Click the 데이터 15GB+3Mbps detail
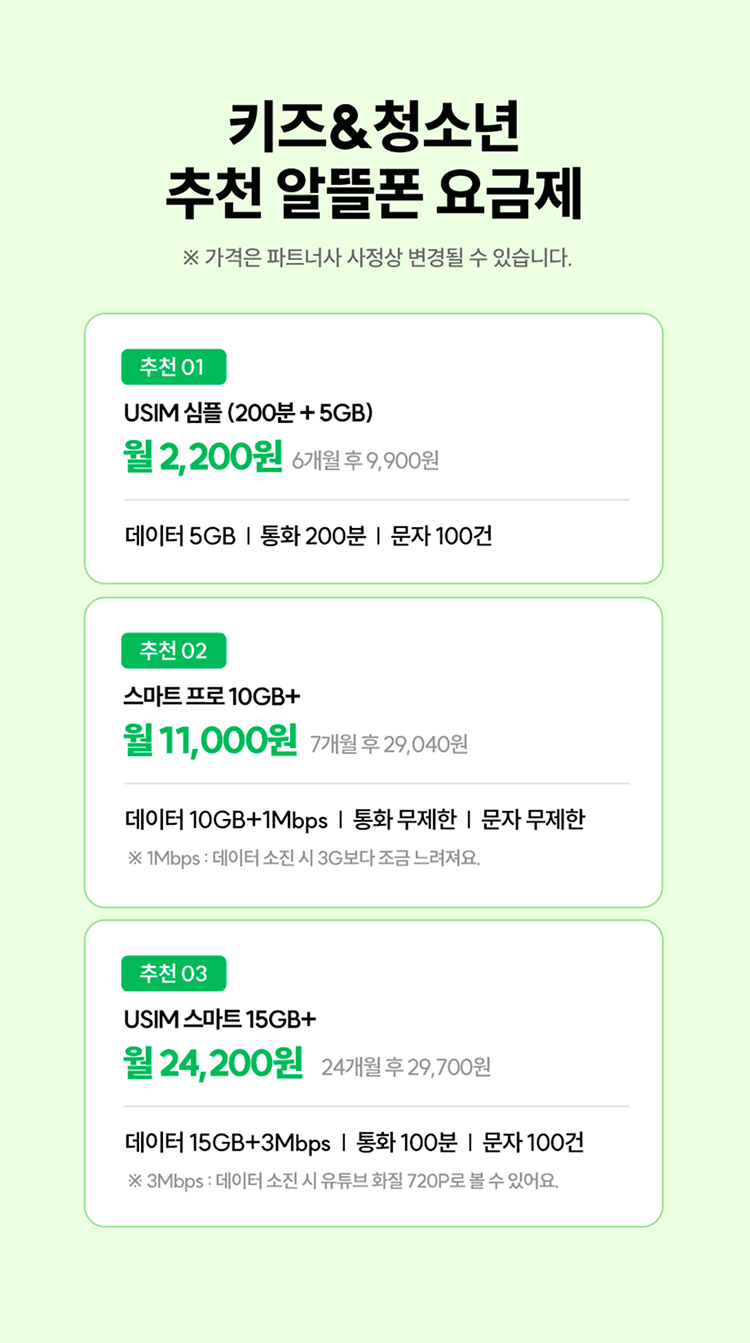Viewport: 750px width, 1343px height. (228, 1143)
